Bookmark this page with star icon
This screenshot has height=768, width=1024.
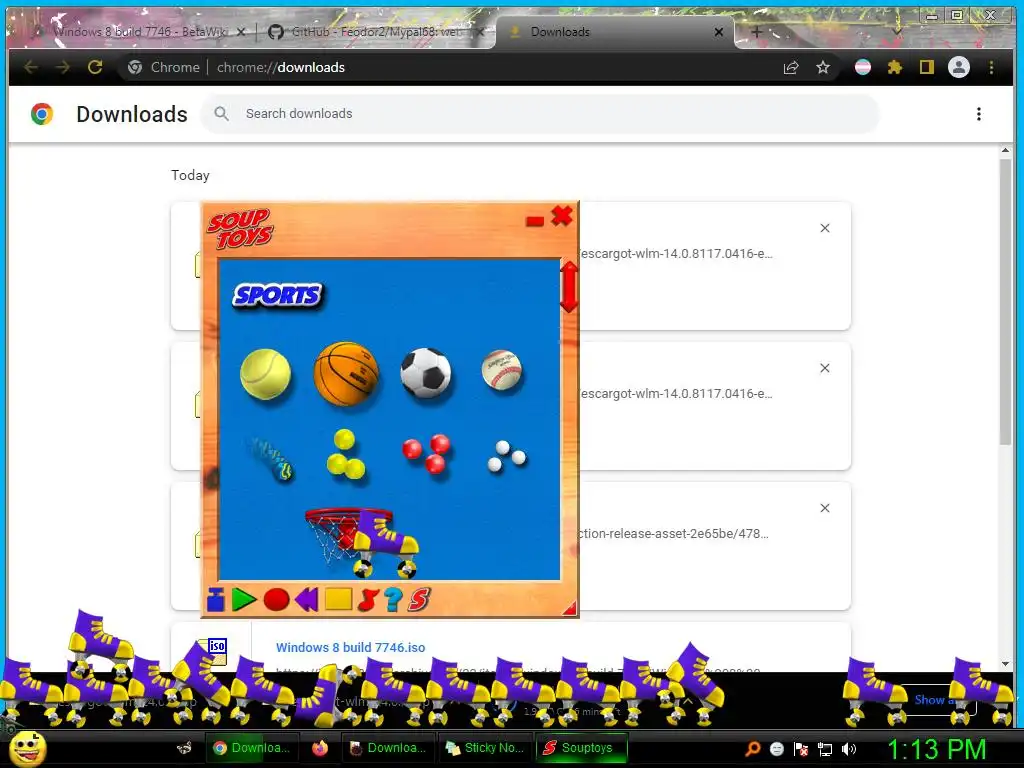823,67
